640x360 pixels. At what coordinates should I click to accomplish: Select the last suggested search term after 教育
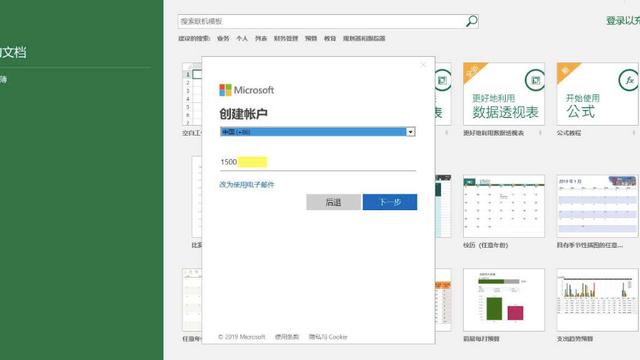pyautogui.click(x=364, y=38)
